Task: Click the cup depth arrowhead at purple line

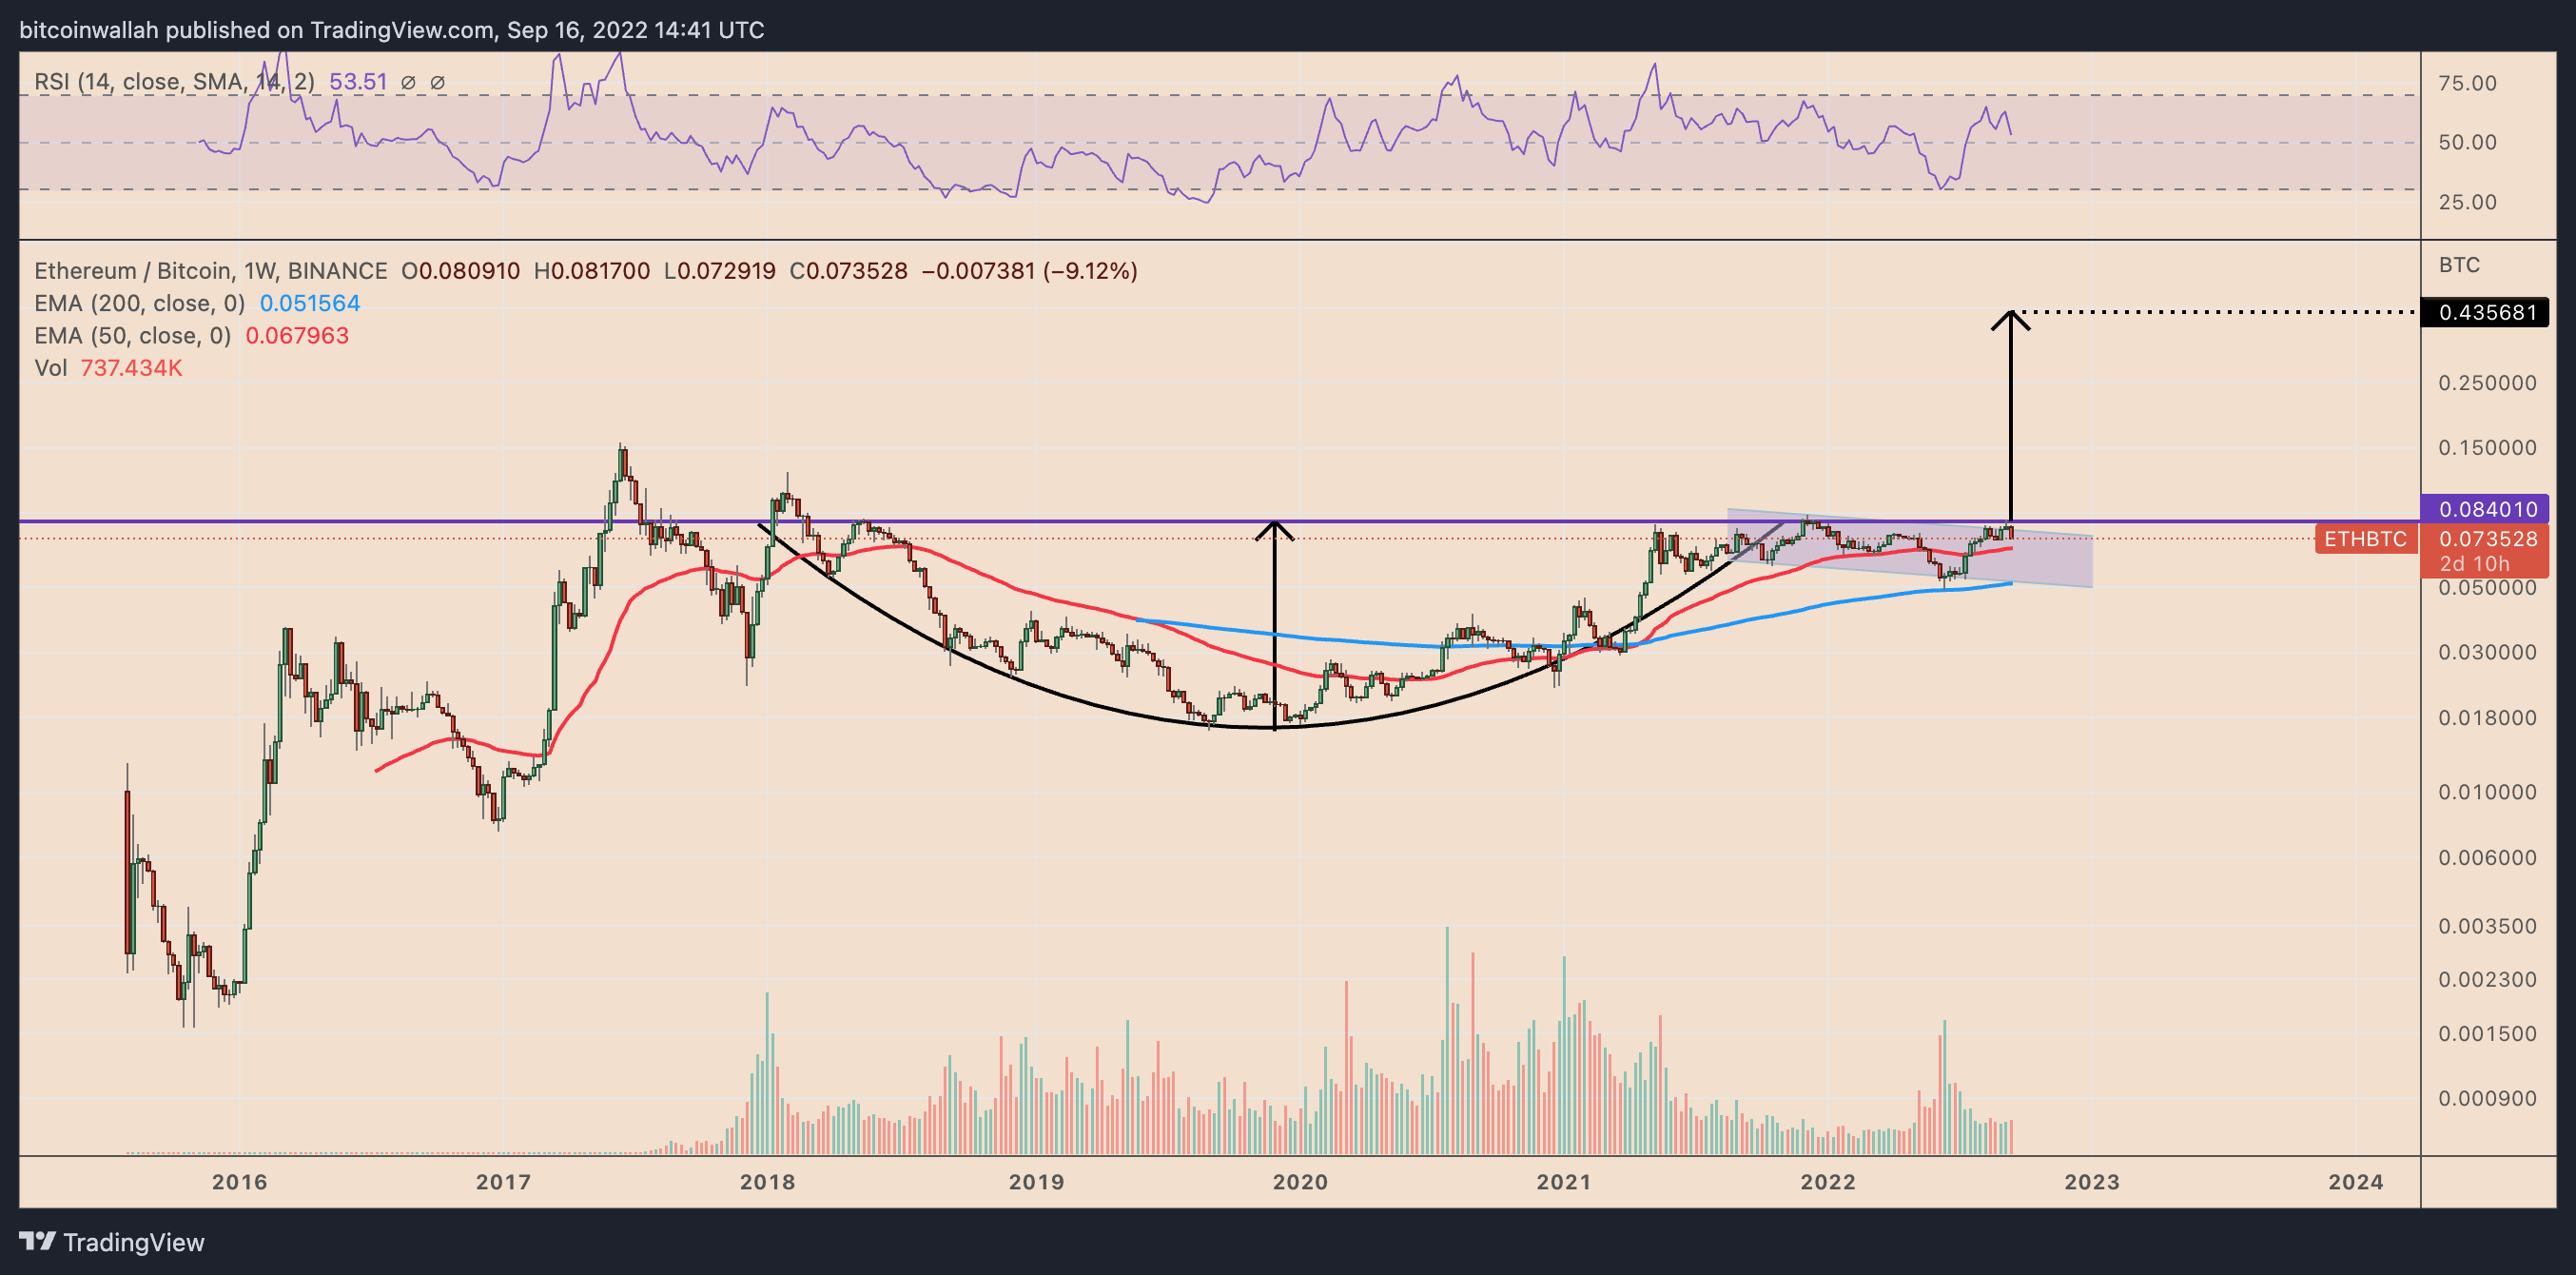Action: coord(1274,528)
